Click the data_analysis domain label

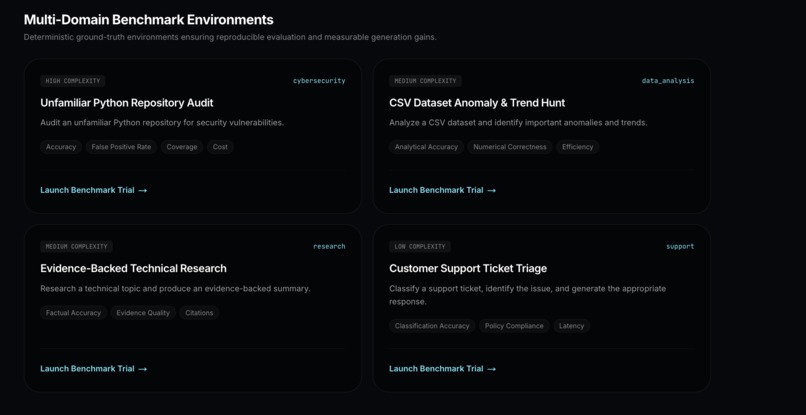click(668, 81)
